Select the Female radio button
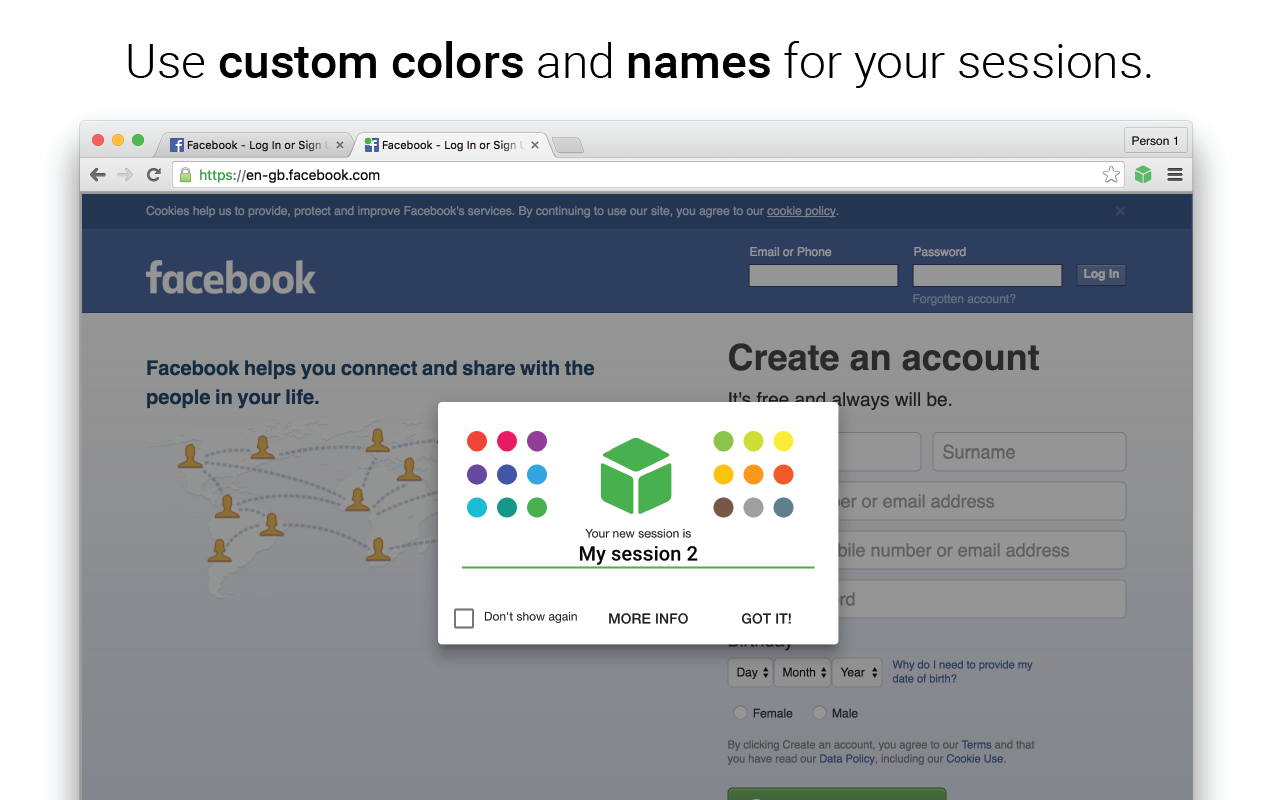The height and width of the screenshot is (800, 1280). [x=739, y=712]
